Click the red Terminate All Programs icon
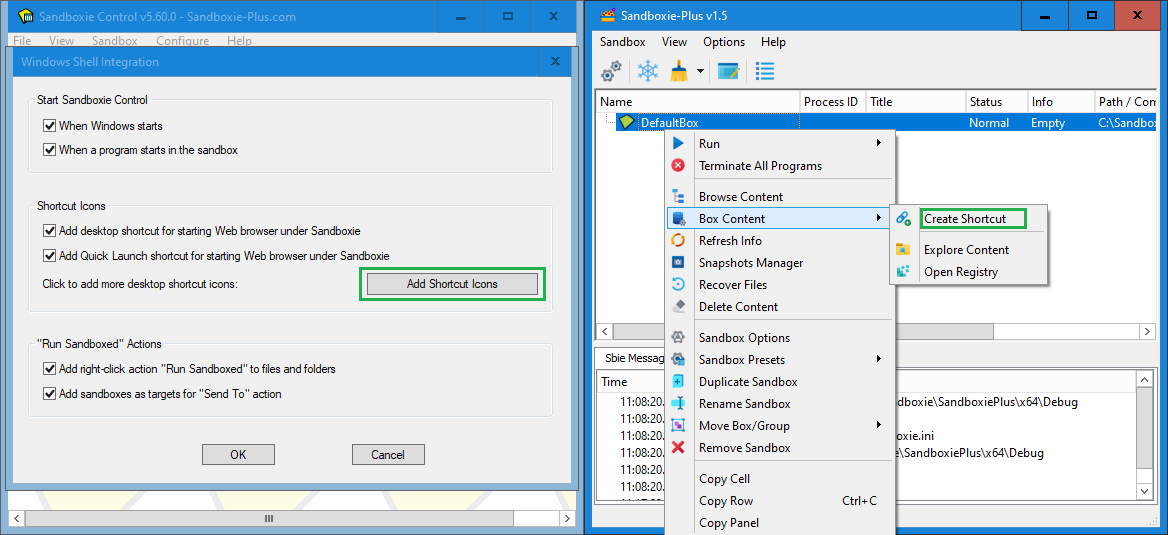Image resolution: width=1168 pixels, height=535 pixels. (x=679, y=166)
